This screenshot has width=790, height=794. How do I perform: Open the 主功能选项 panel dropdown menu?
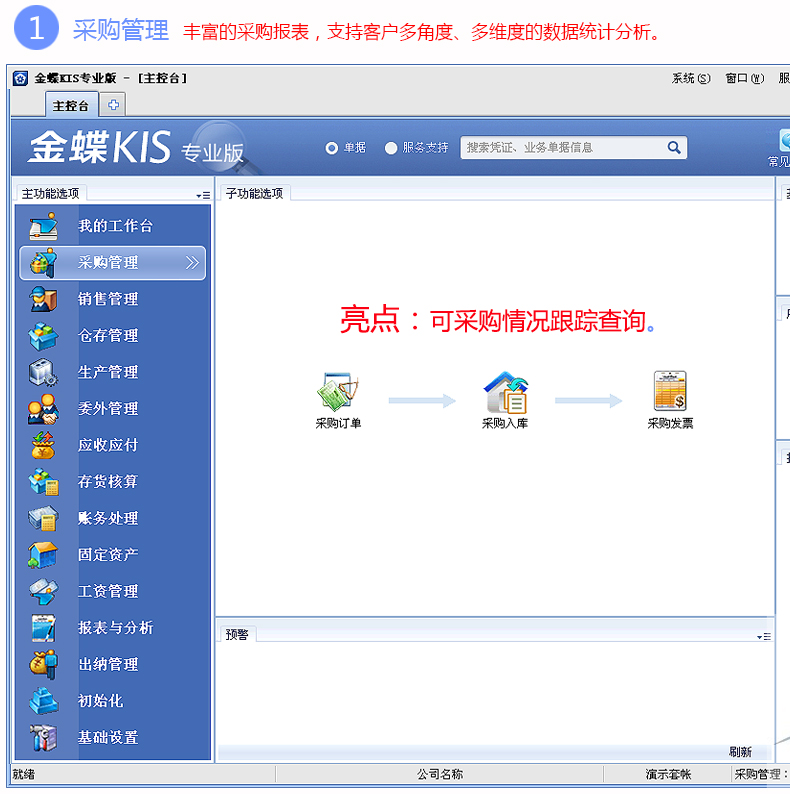pos(203,195)
